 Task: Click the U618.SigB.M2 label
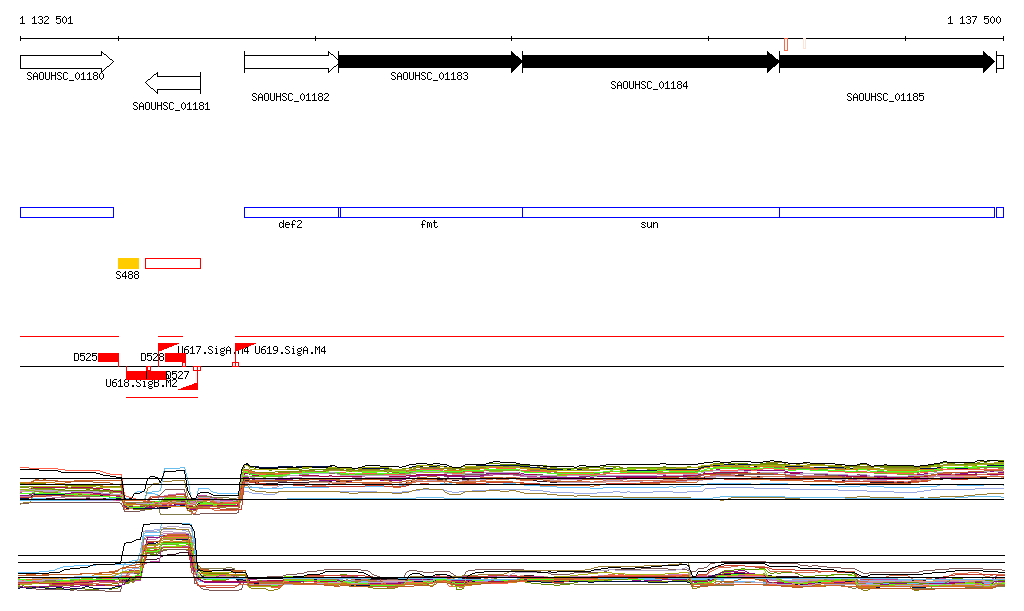tap(141, 383)
